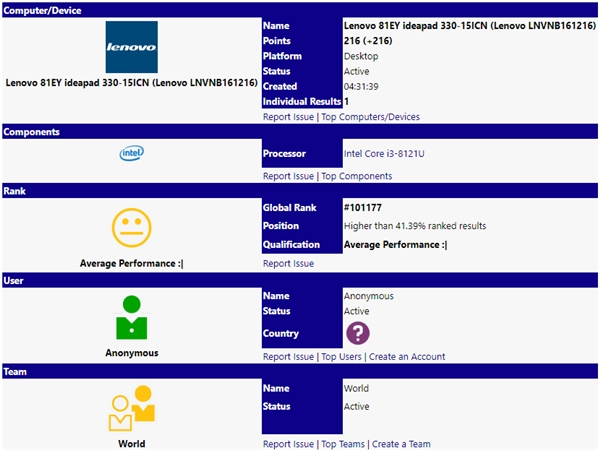The height and width of the screenshot is (450, 600).
Task: Click the neutral face Average Performance icon
Action: 132,228
